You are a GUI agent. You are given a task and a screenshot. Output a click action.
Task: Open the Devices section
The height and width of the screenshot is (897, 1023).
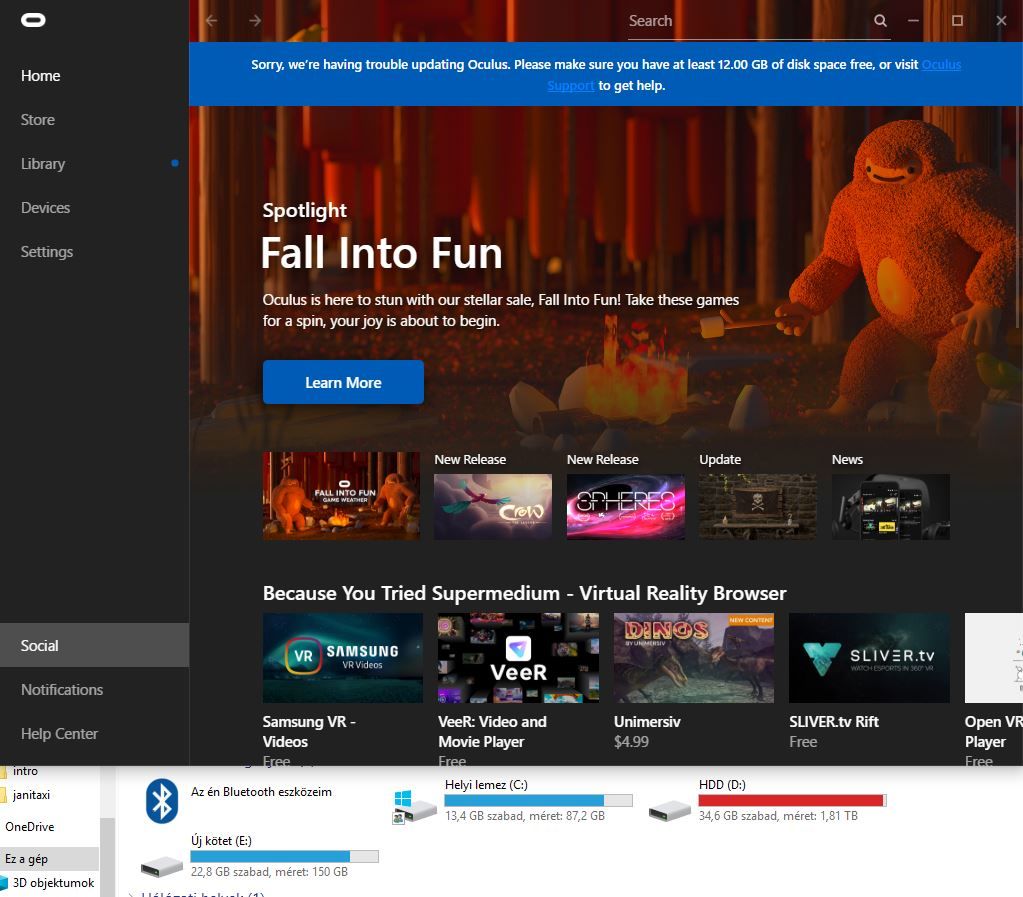[x=46, y=207]
